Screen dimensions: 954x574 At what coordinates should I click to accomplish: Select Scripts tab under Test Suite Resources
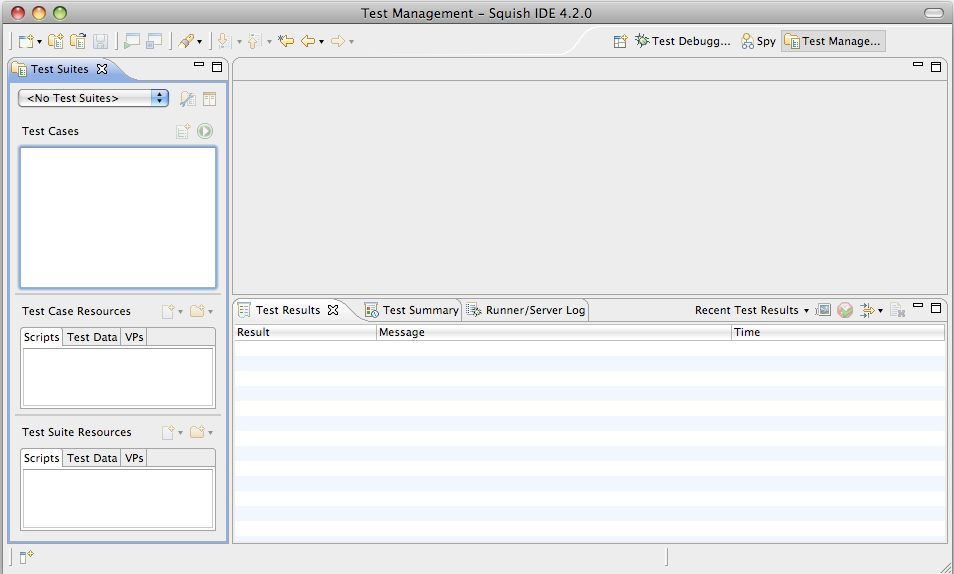click(x=41, y=458)
